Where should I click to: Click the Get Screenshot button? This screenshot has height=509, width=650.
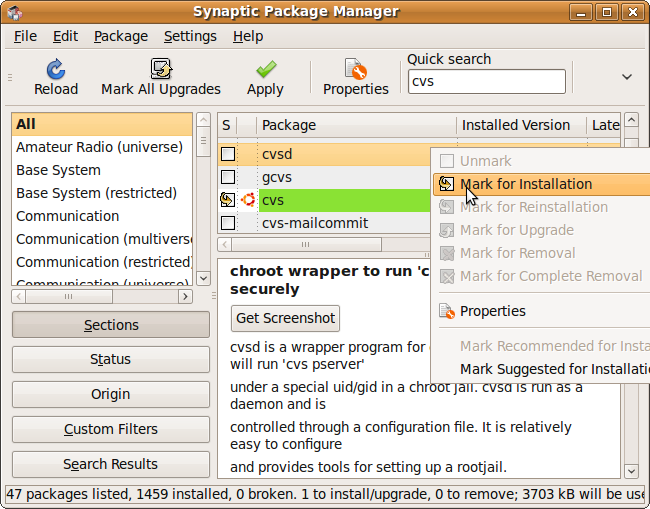tap(285, 318)
